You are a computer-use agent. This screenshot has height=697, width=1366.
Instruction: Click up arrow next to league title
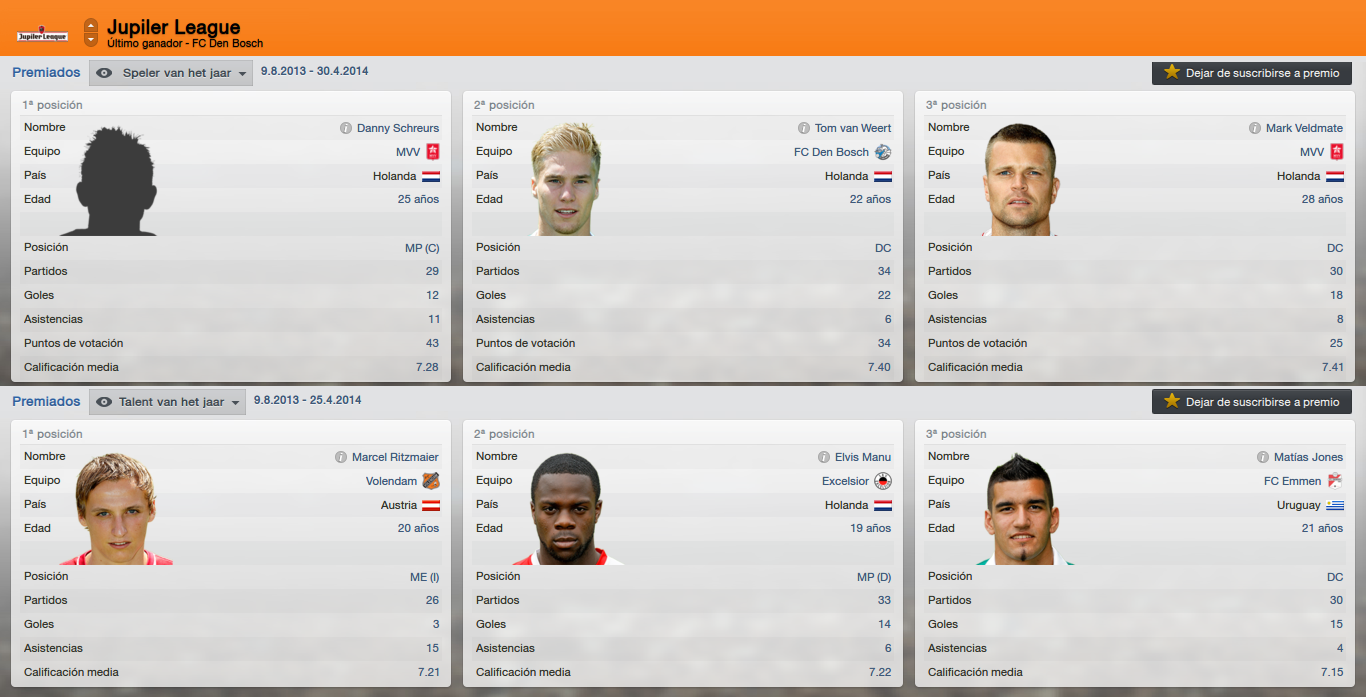[x=91, y=25]
